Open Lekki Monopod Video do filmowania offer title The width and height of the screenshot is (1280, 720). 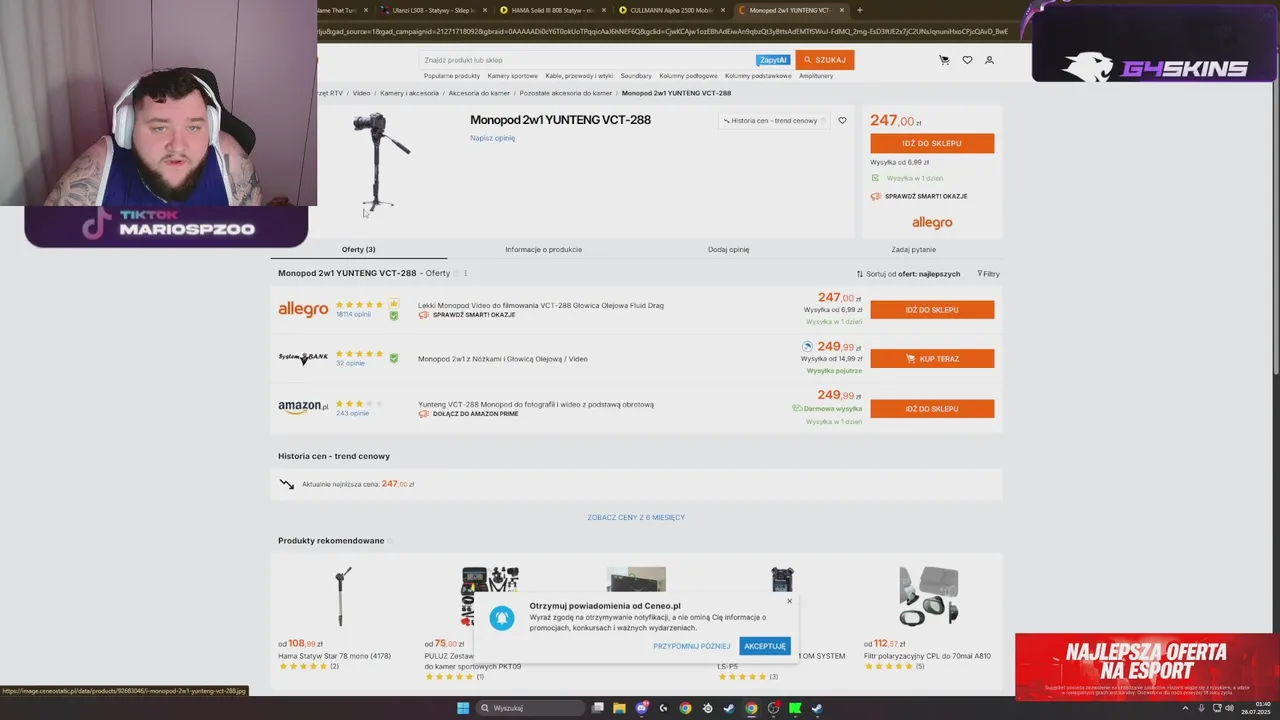point(540,306)
